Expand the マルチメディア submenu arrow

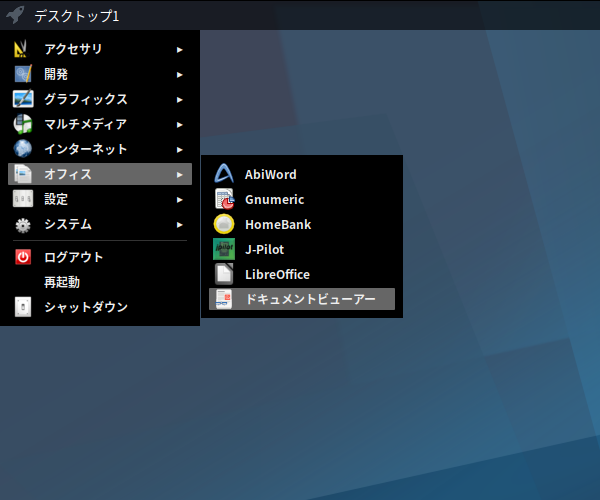click(179, 125)
